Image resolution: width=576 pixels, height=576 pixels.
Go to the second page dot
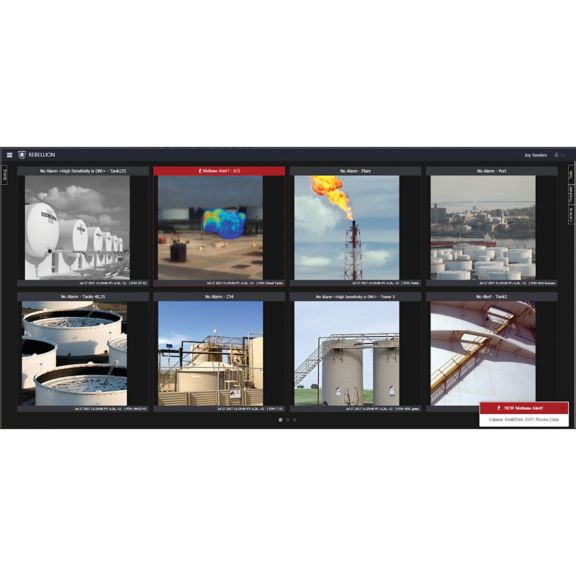288,420
